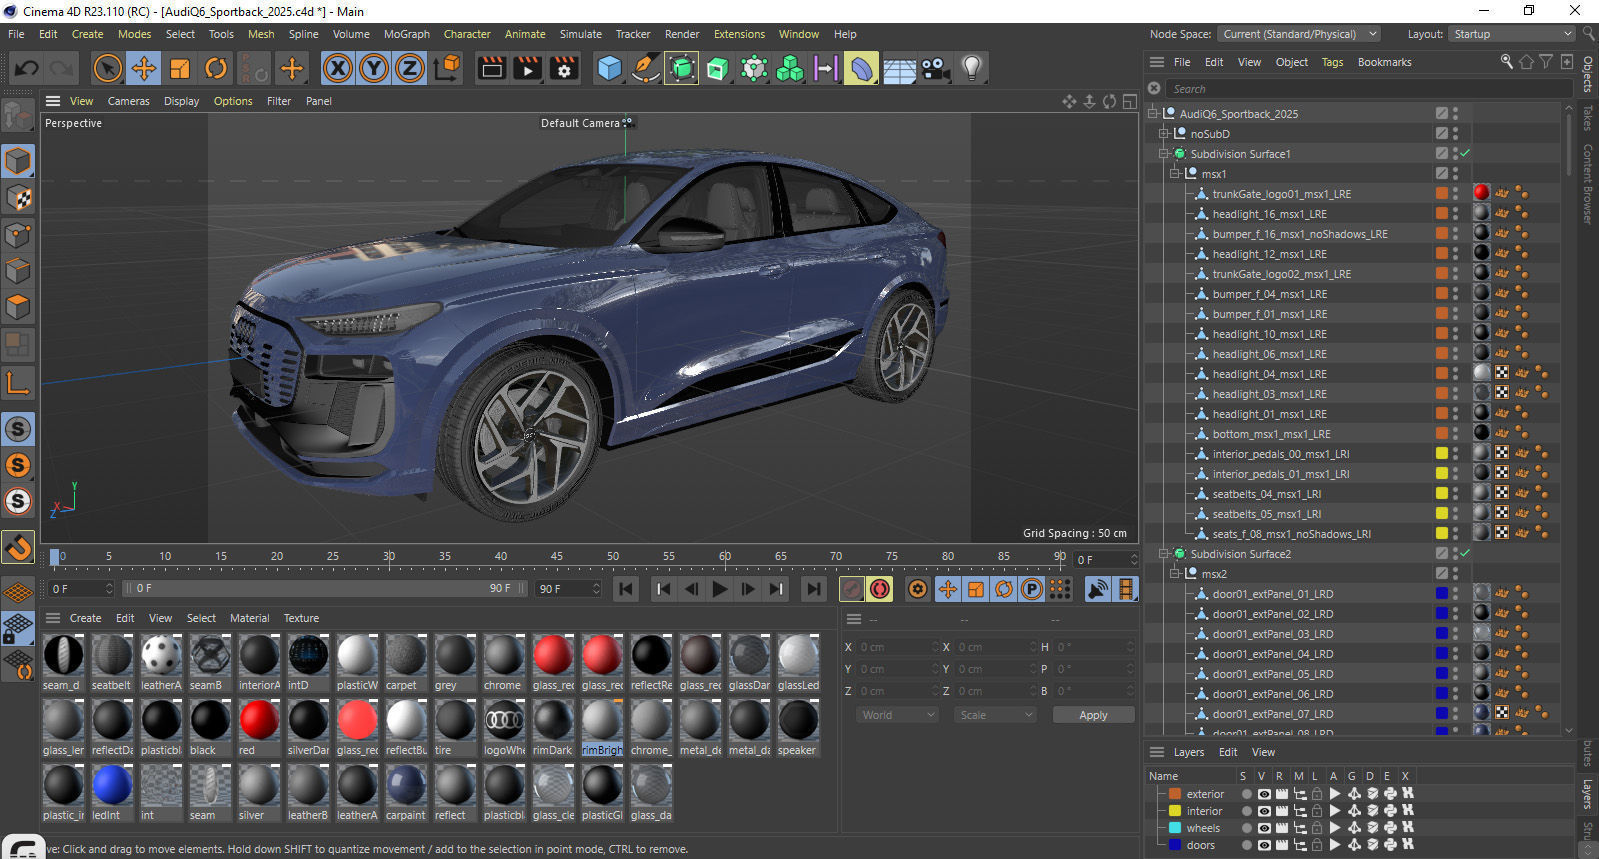1599x859 pixels.
Task: Click the record active objects button
Action: tap(852, 589)
